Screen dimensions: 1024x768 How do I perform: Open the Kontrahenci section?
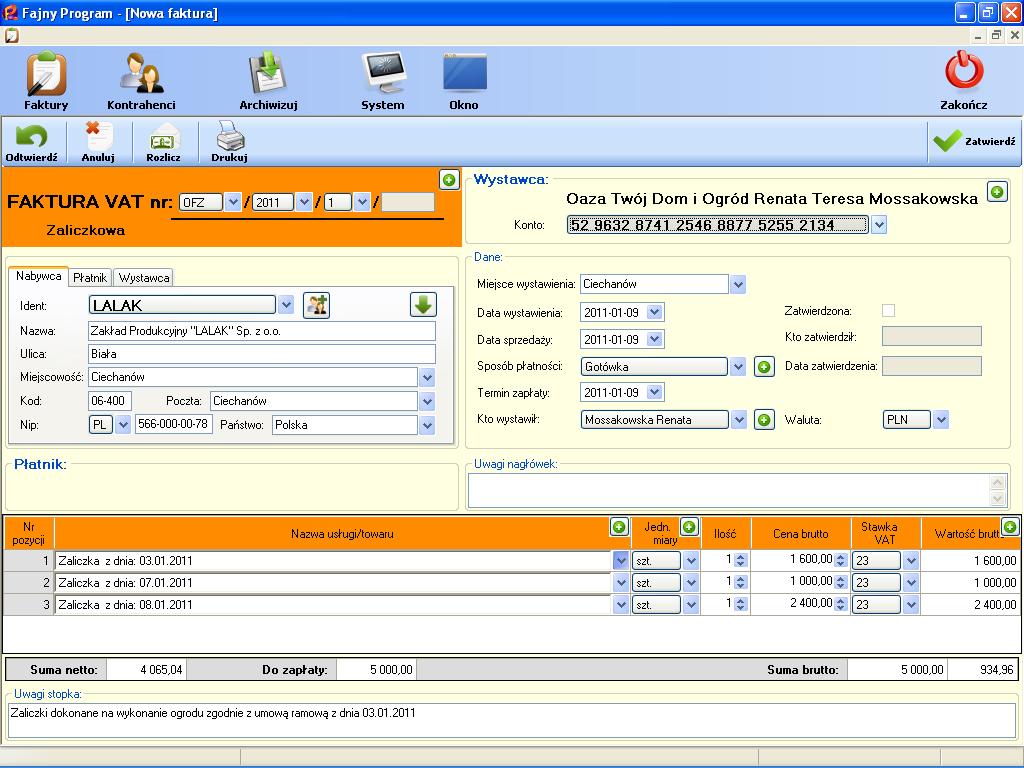tap(141, 80)
